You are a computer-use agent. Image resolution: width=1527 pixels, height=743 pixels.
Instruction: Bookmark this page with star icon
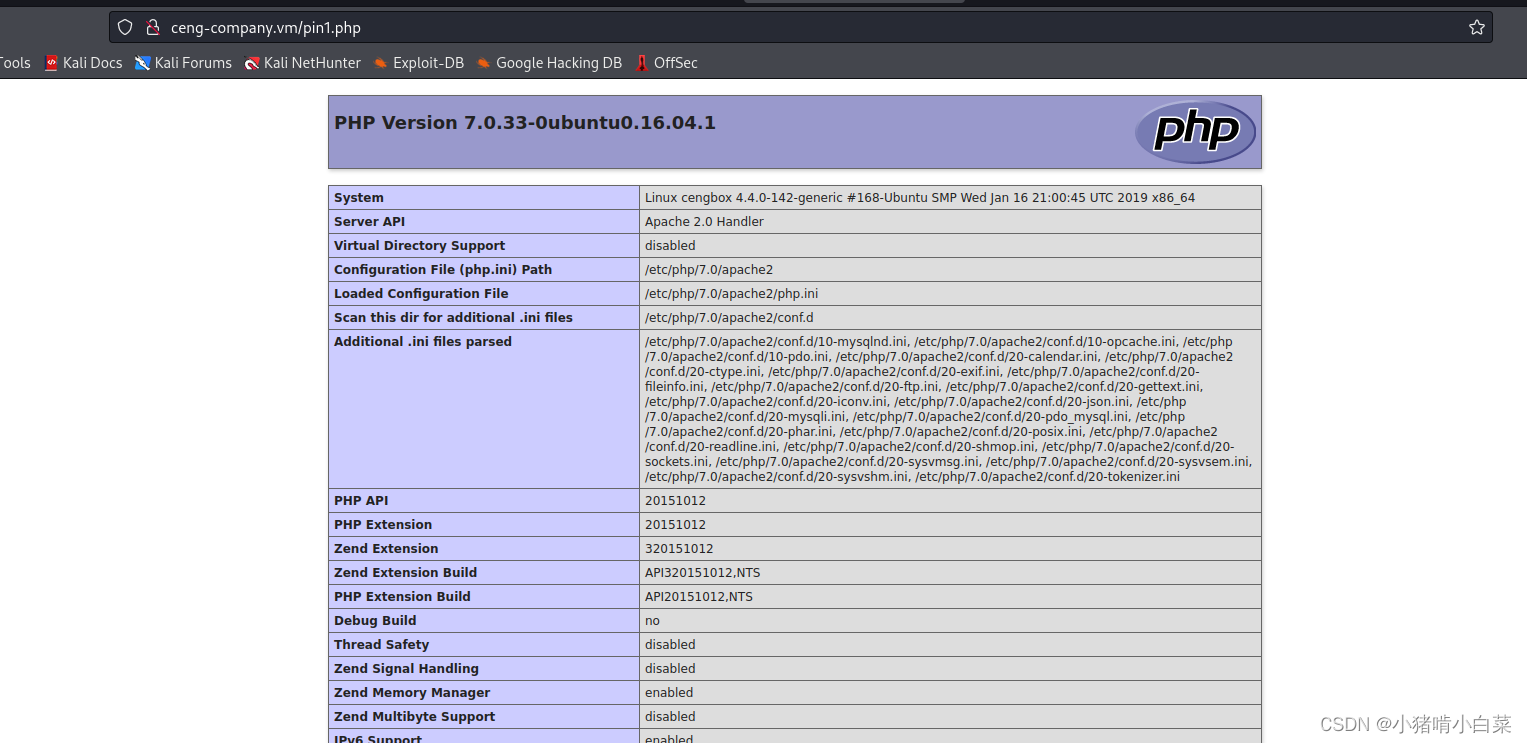click(1476, 27)
